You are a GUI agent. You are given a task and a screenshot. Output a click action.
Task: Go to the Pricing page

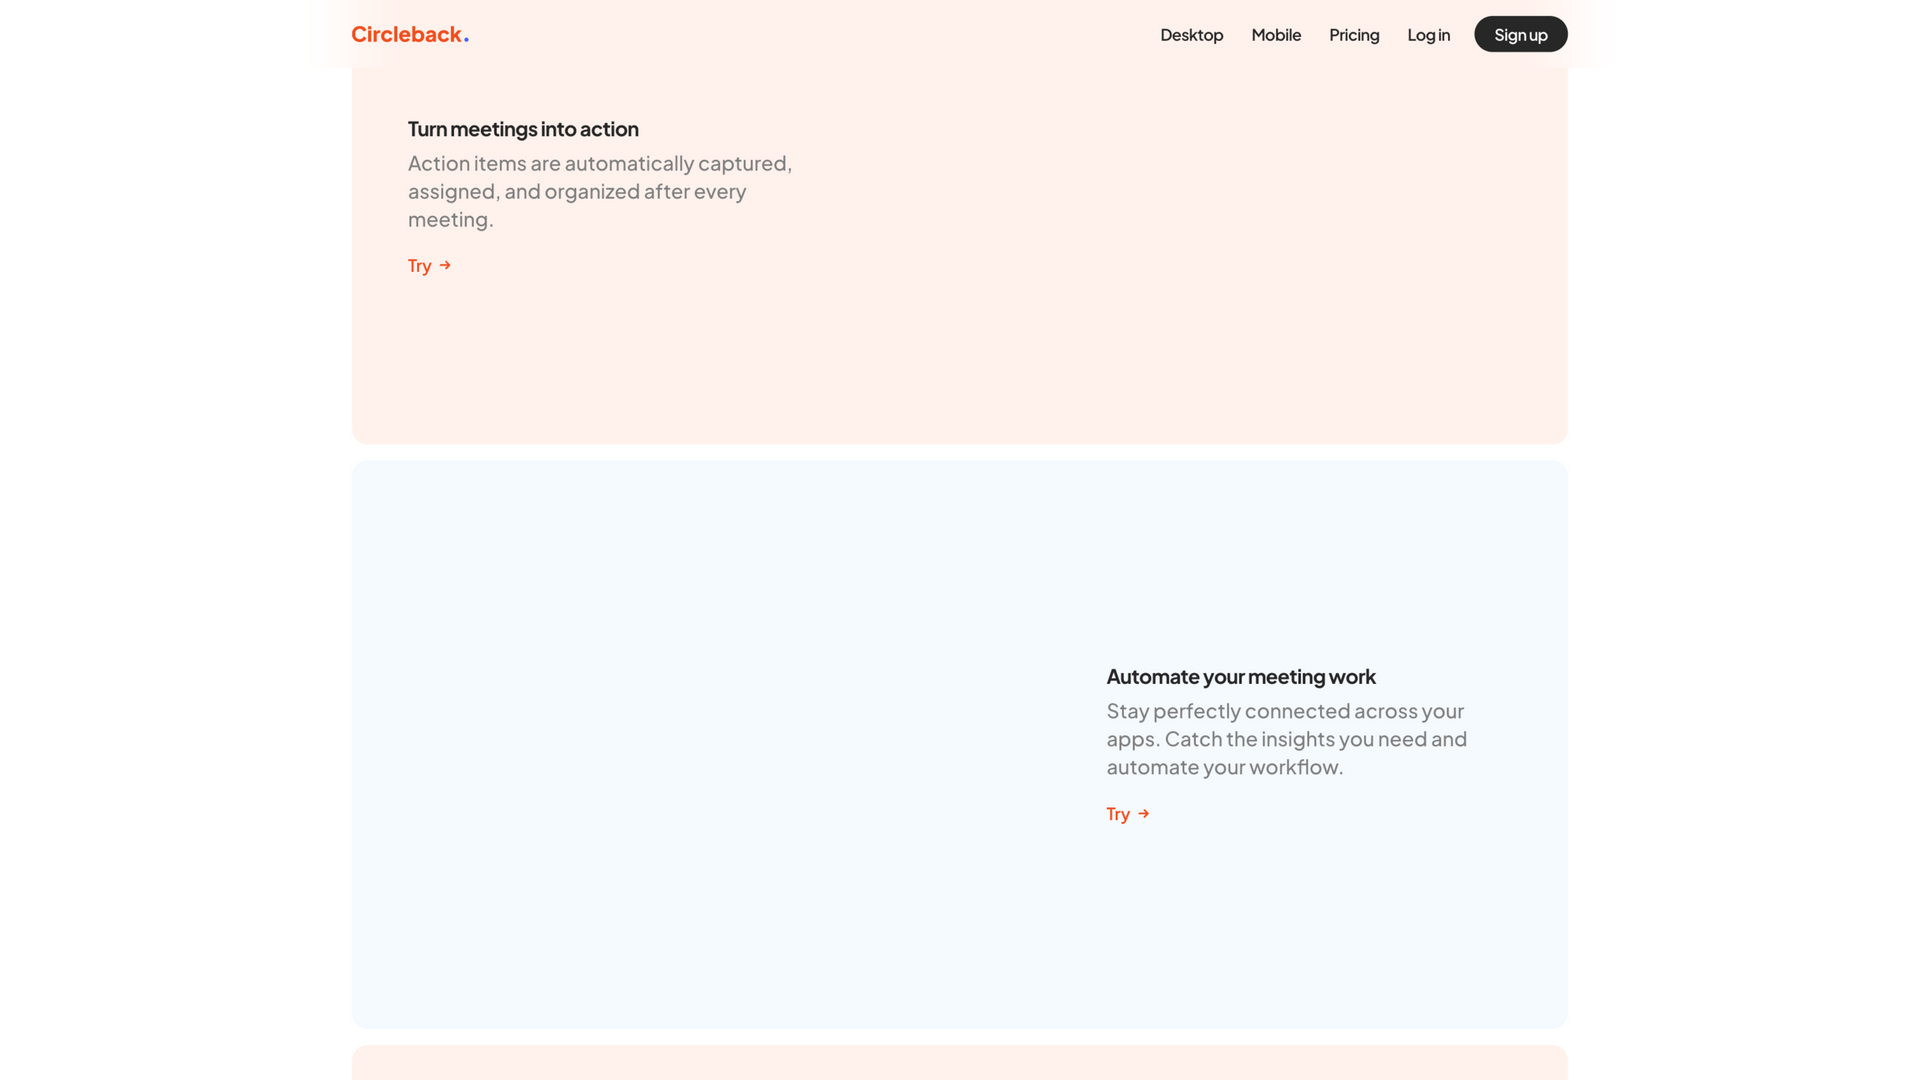(1354, 35)
